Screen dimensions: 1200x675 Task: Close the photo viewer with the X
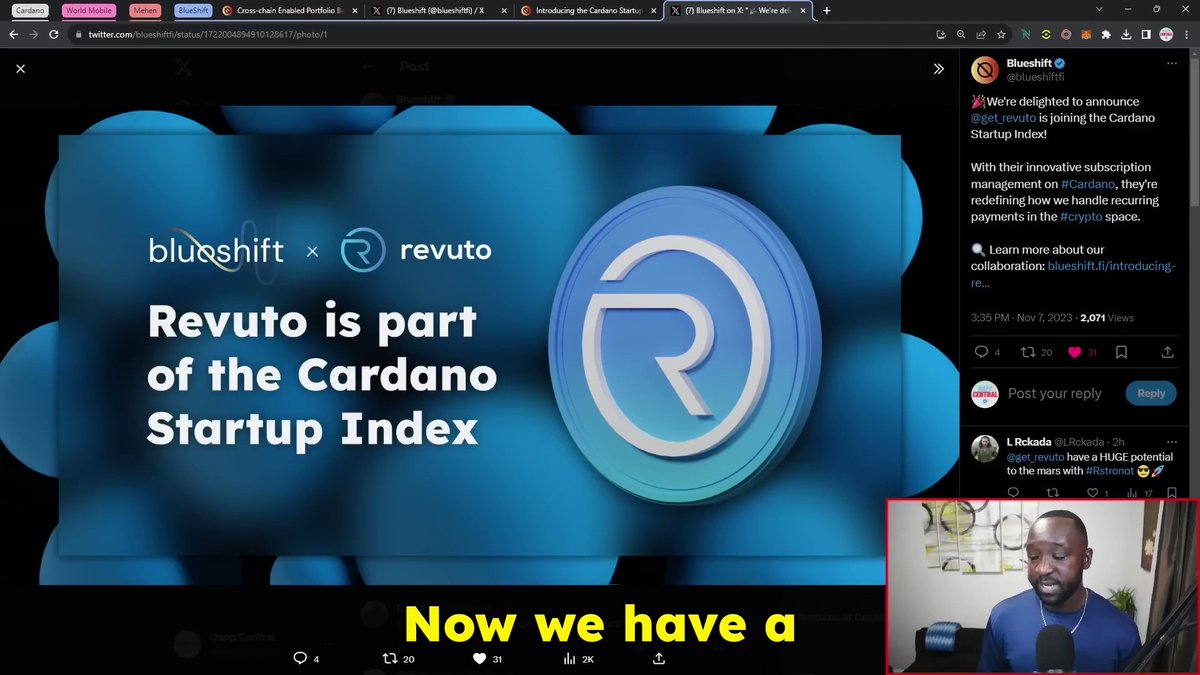tap(20, 69)
